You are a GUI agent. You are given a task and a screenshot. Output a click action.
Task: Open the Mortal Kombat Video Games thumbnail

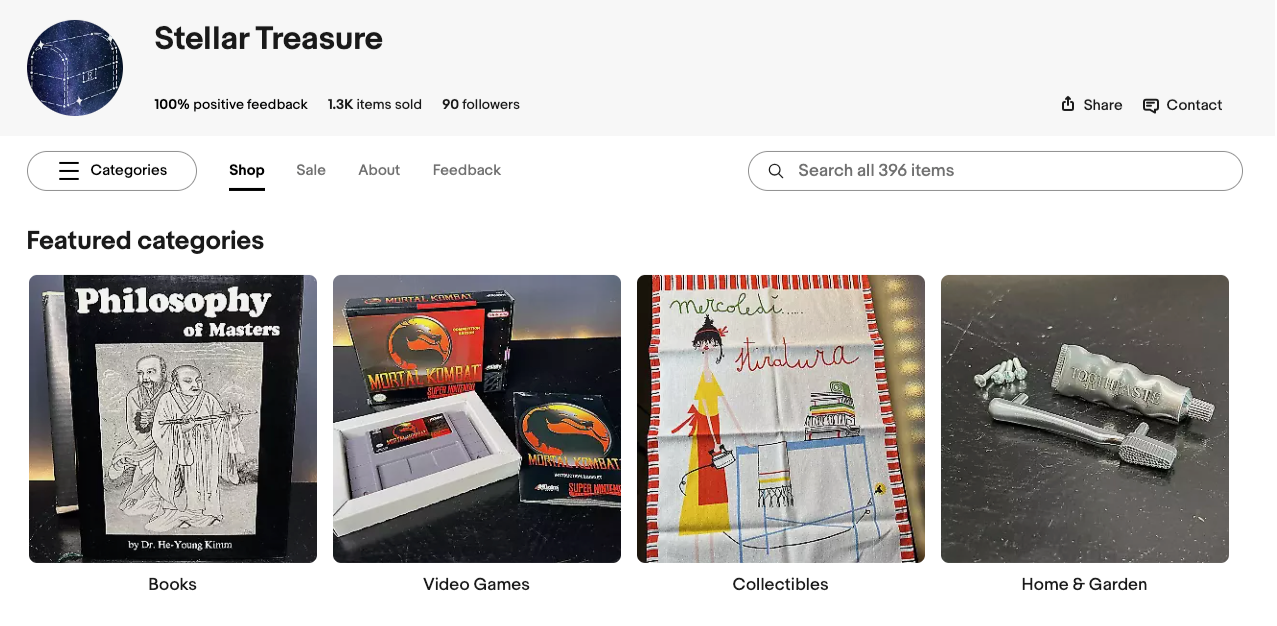click(x=477, y=419)
